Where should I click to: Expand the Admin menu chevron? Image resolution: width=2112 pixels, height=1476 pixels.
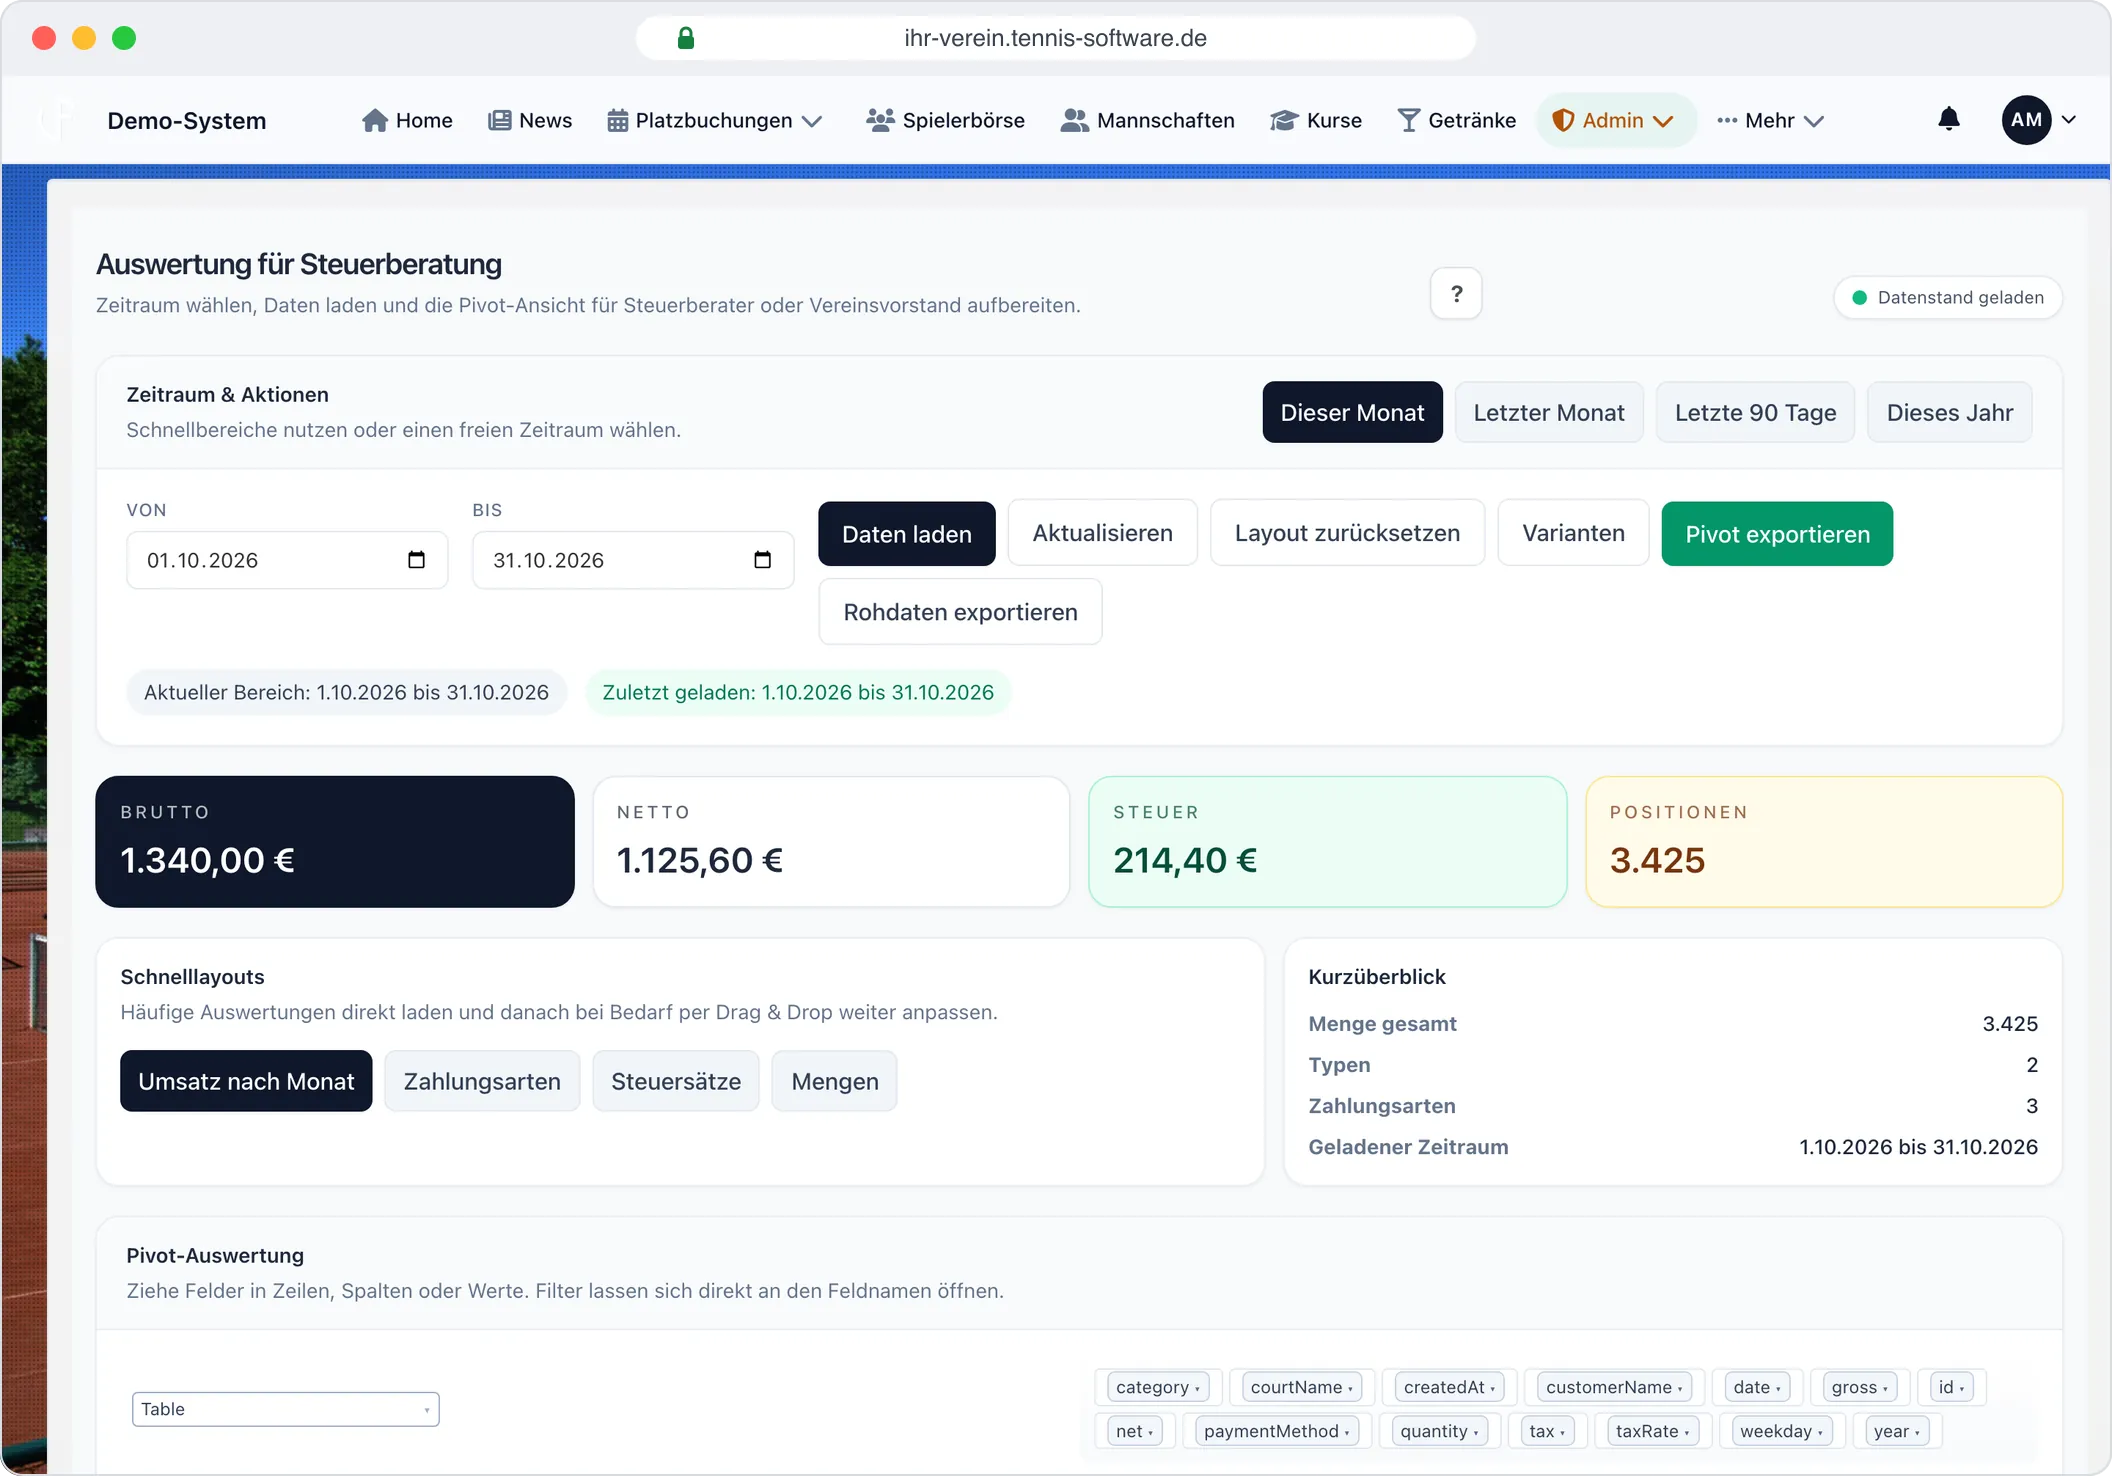pos(1663,121)
